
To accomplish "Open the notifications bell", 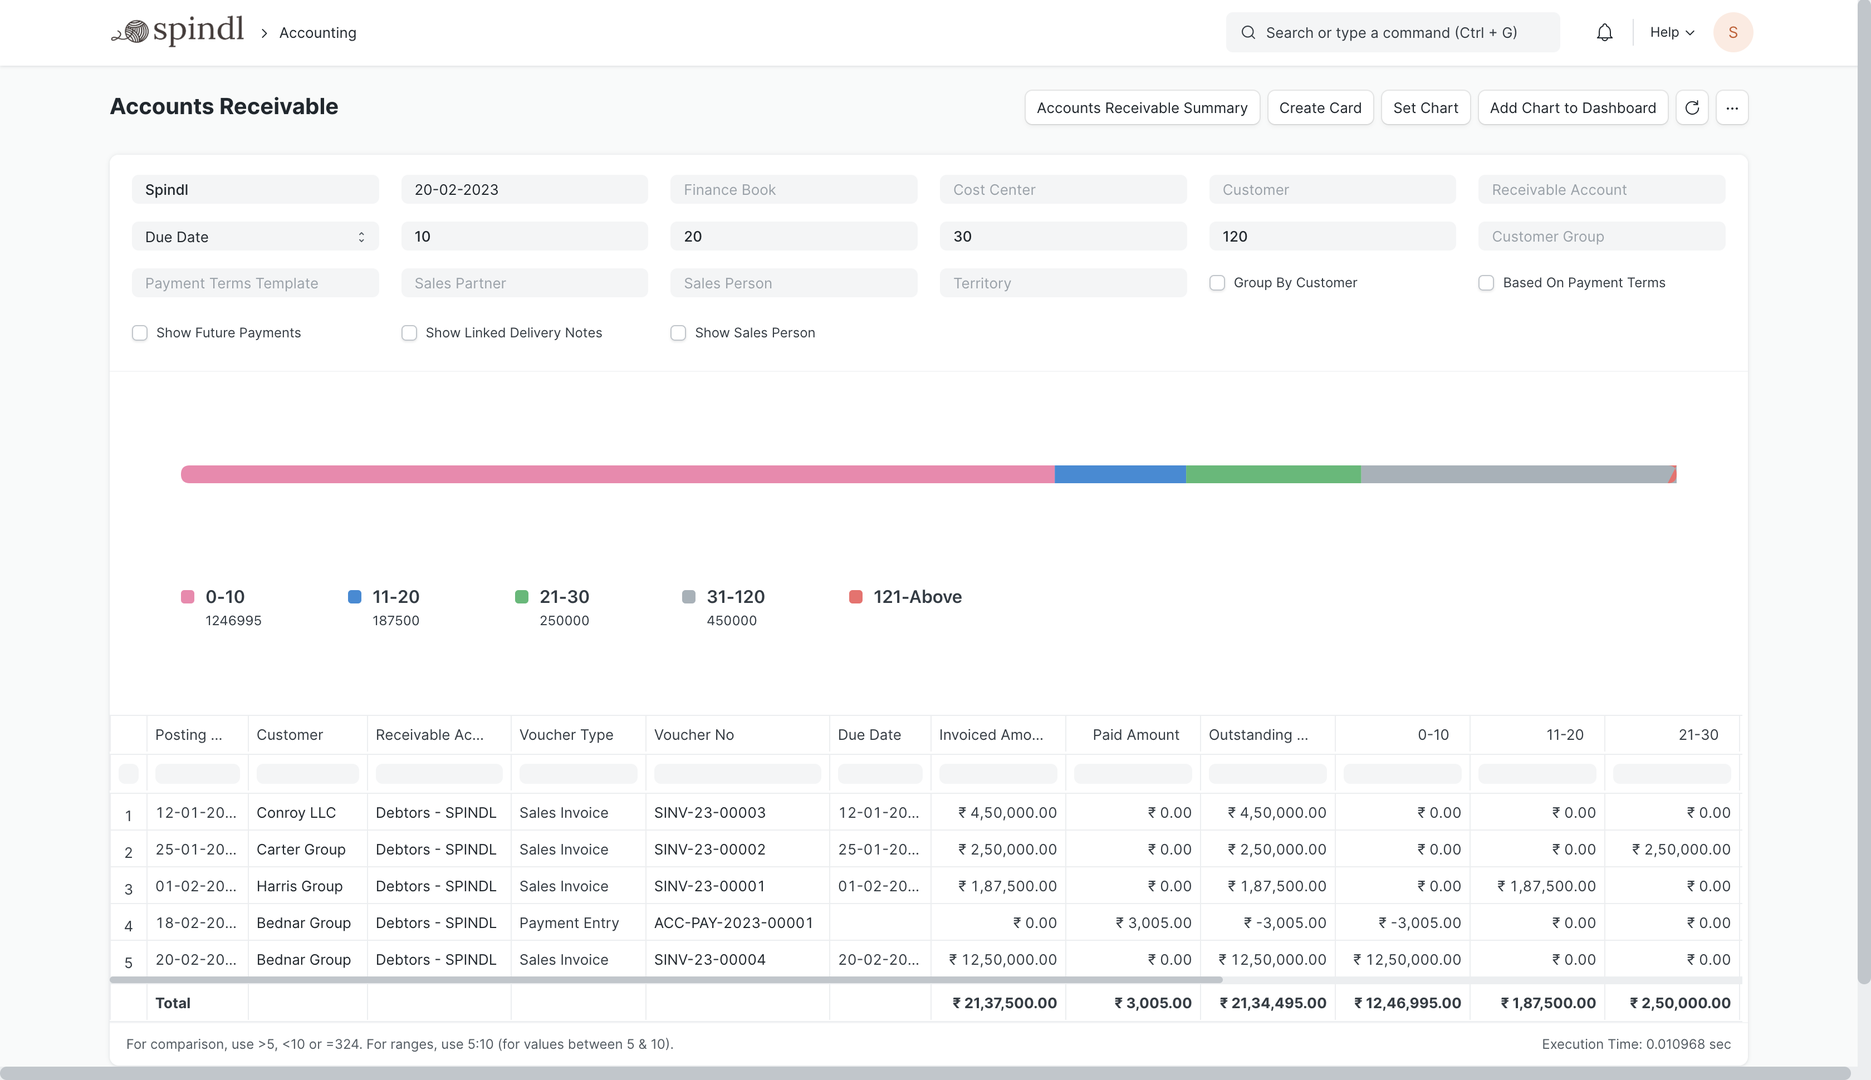I will 1604,32.
